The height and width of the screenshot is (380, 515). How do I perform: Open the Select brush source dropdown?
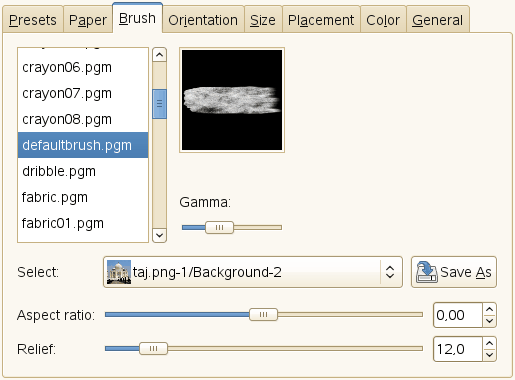point(253,272)
